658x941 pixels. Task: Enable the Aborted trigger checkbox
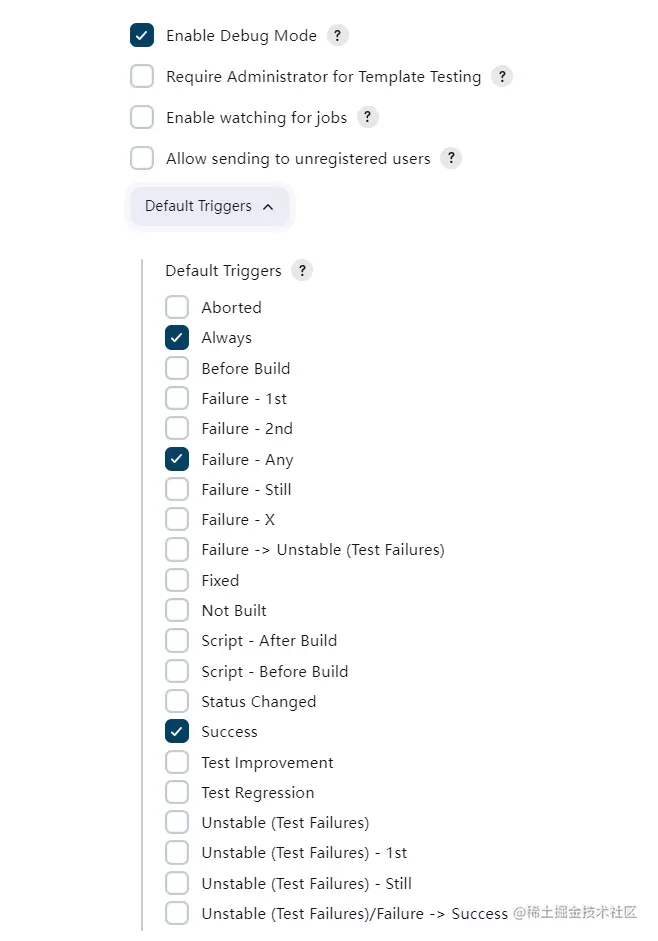[177, 307]
